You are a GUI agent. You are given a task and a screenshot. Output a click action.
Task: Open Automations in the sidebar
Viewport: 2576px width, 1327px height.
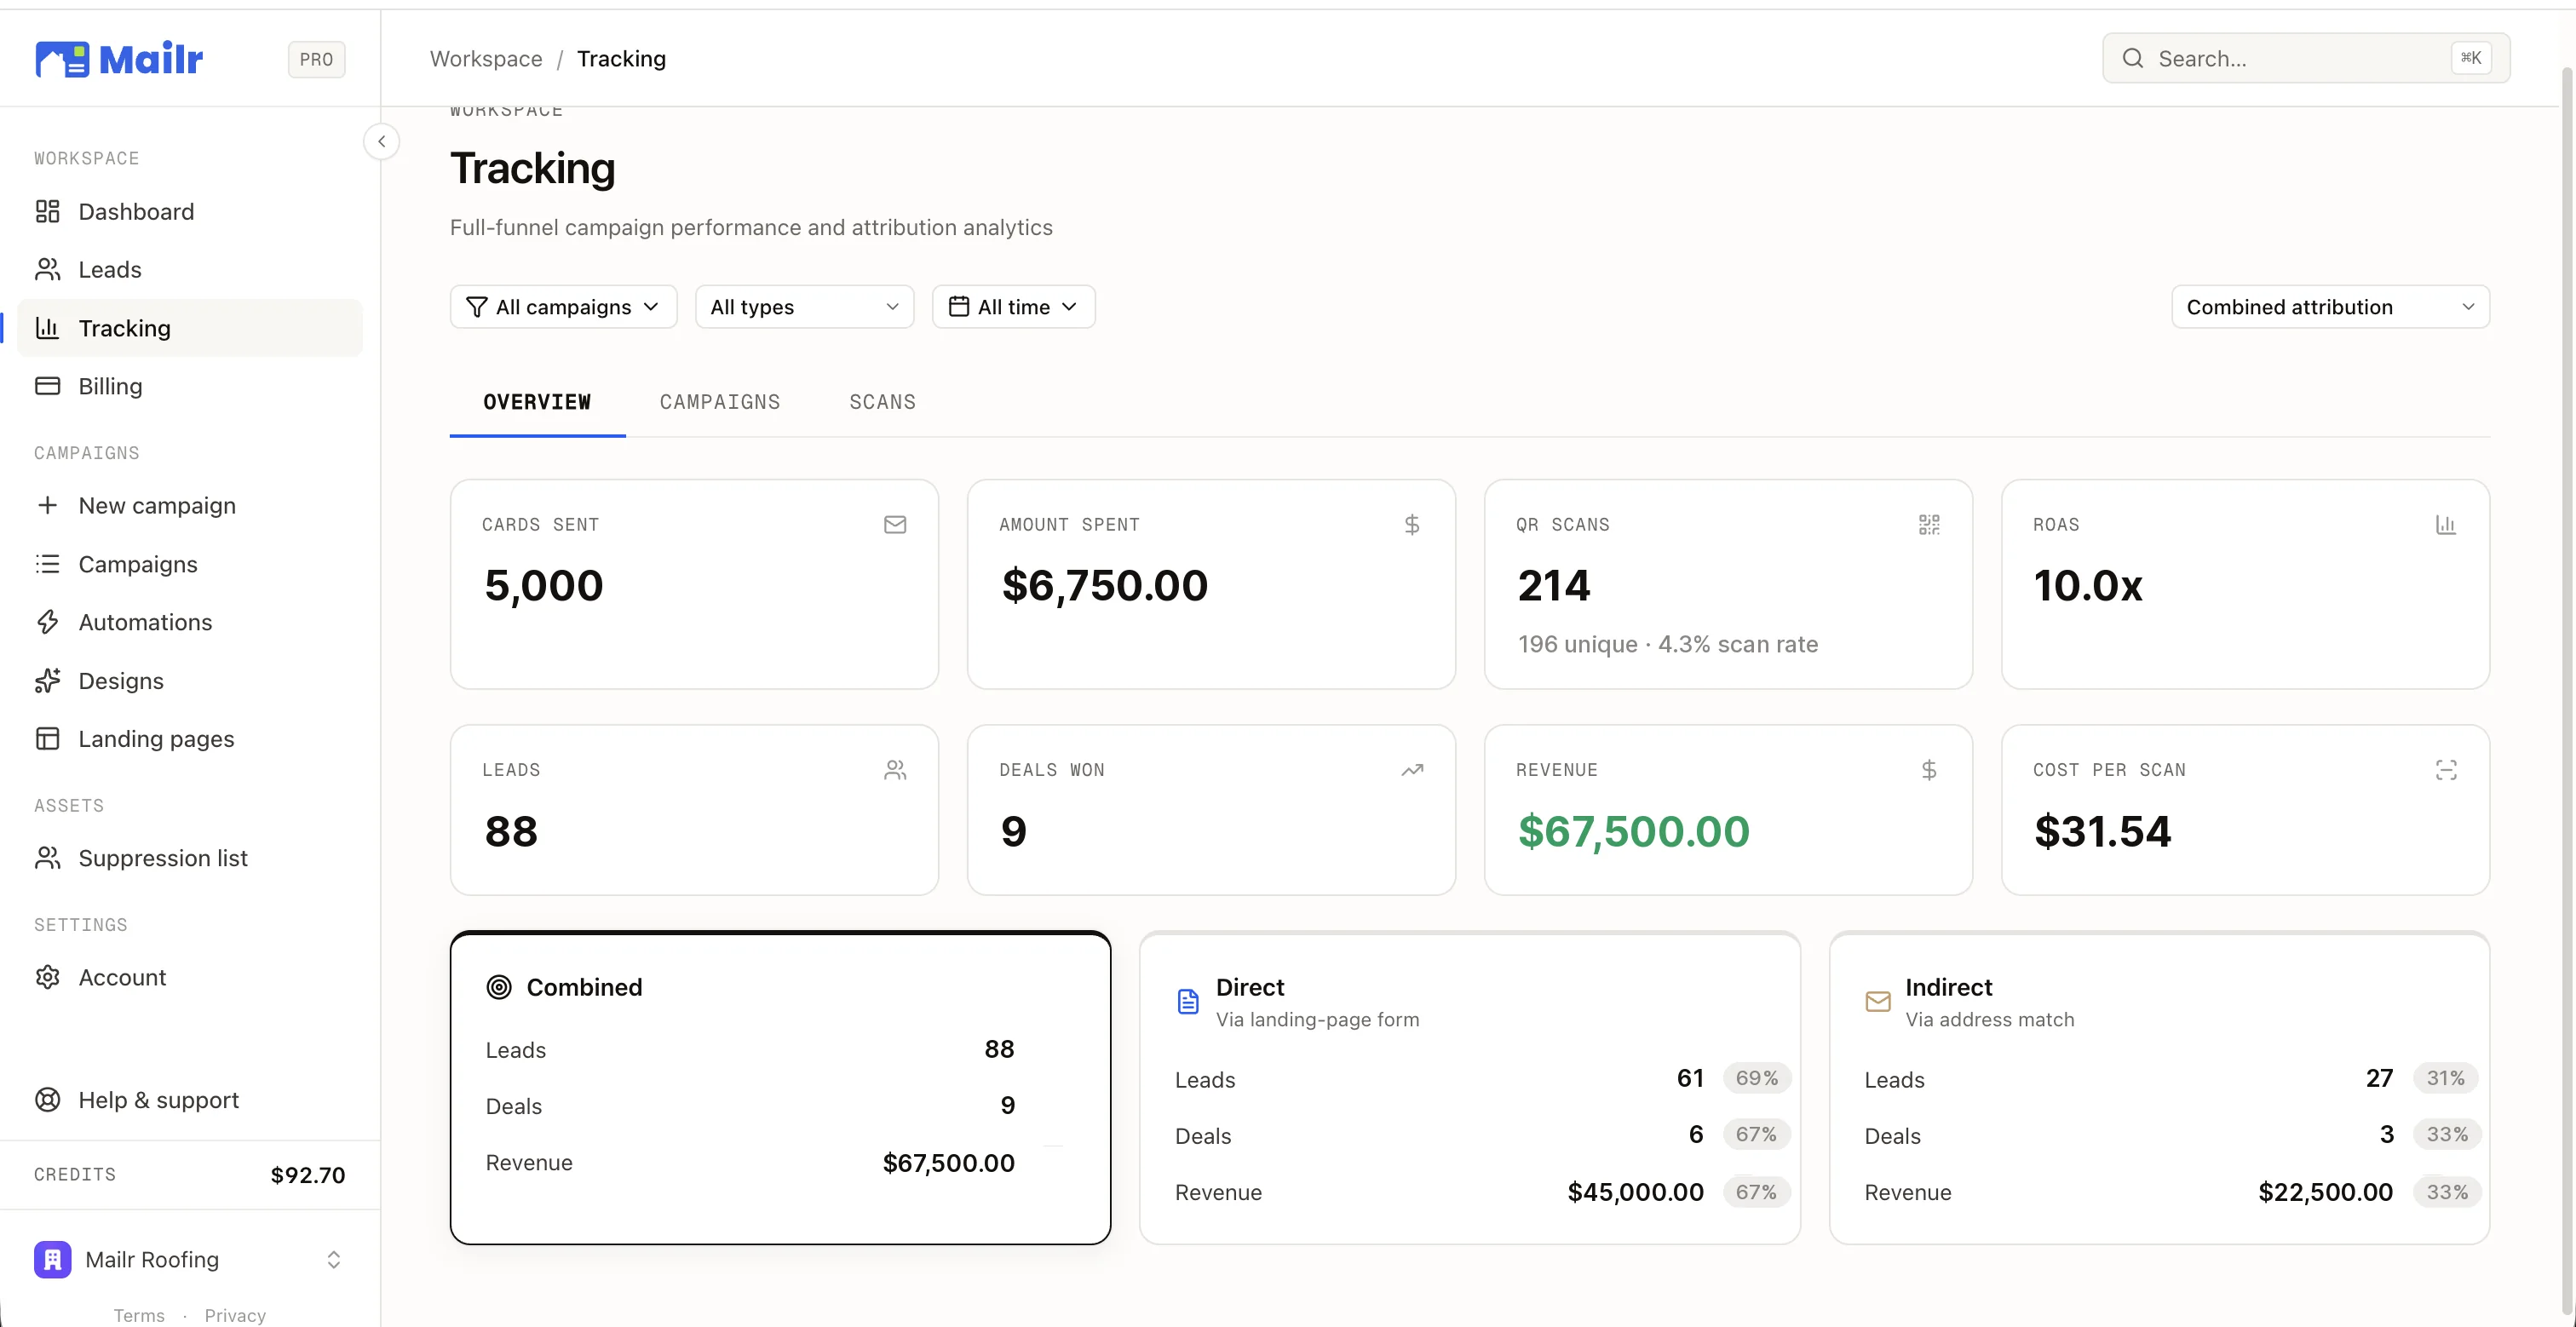click(x=190, y=622)
